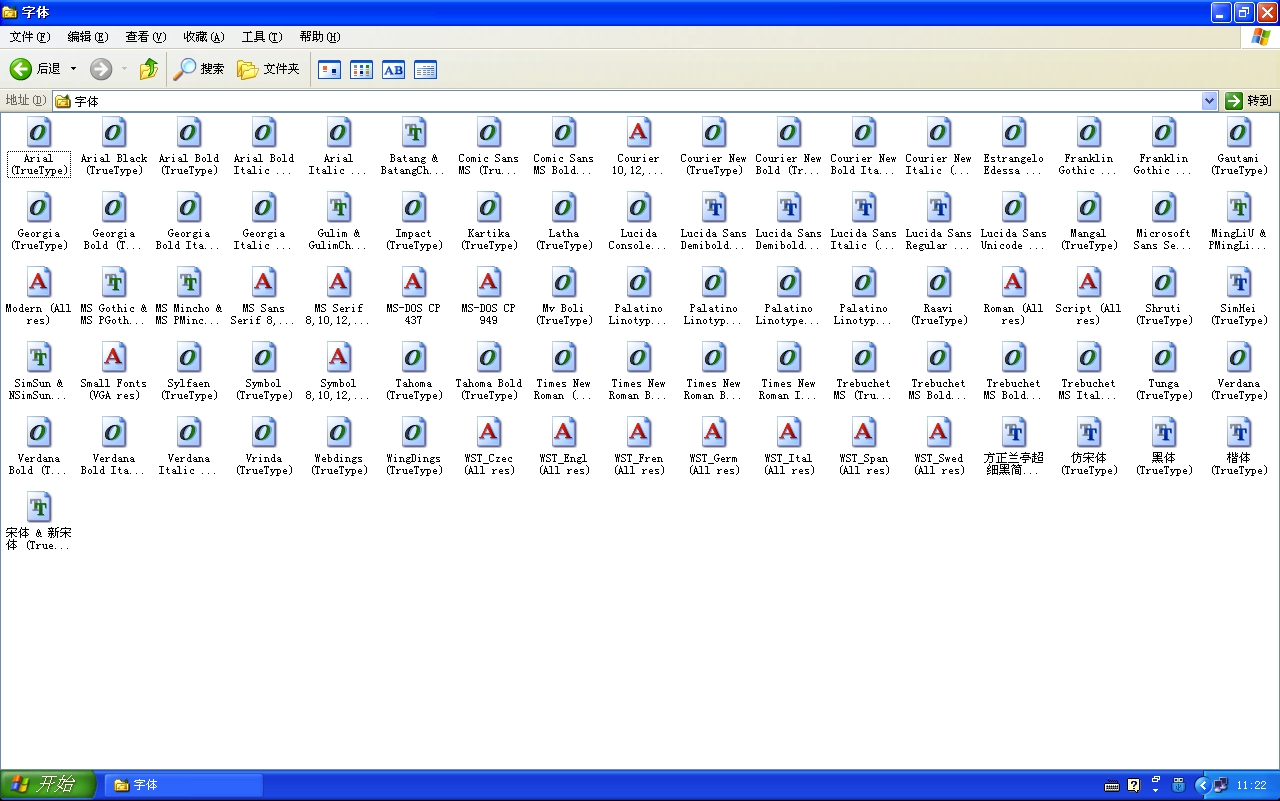Select the MS-DOS CP 437 font icon
The height and width of the screenshot is (801, 1280).
click(x=414, y=282)
